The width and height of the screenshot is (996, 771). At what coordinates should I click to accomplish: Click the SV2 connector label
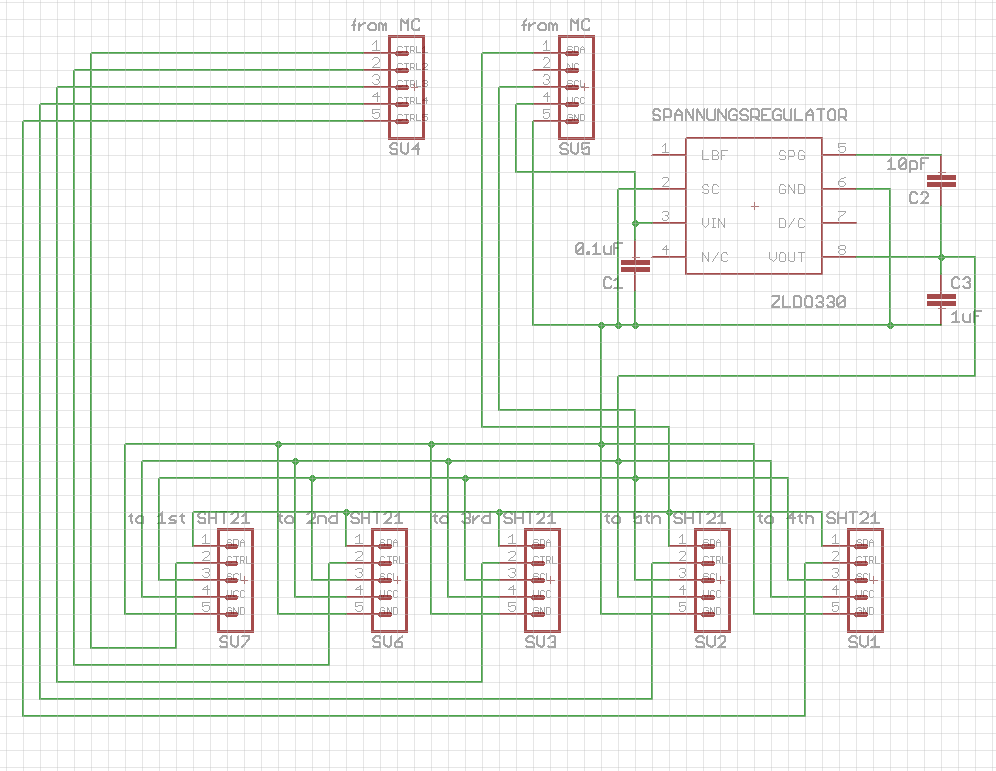coord(710,642)
